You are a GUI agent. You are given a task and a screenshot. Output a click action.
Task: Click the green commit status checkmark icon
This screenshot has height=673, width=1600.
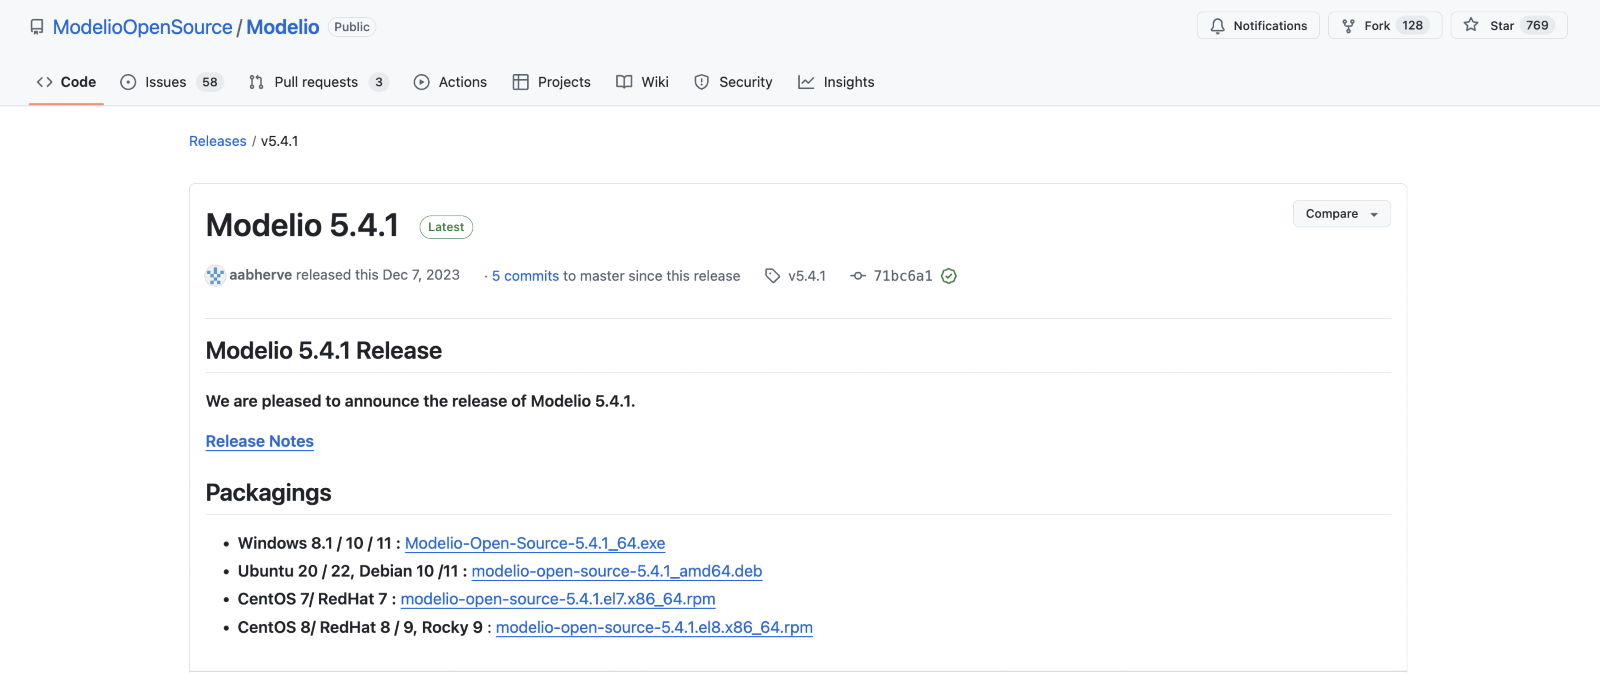[x=949, y=276]
